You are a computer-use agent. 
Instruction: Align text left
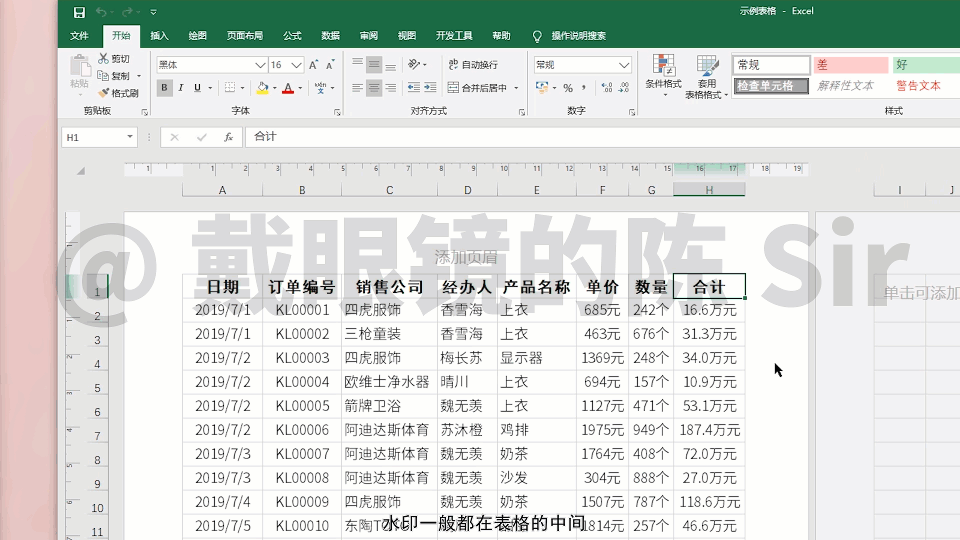pyautogui.click(x=358, y=88)
